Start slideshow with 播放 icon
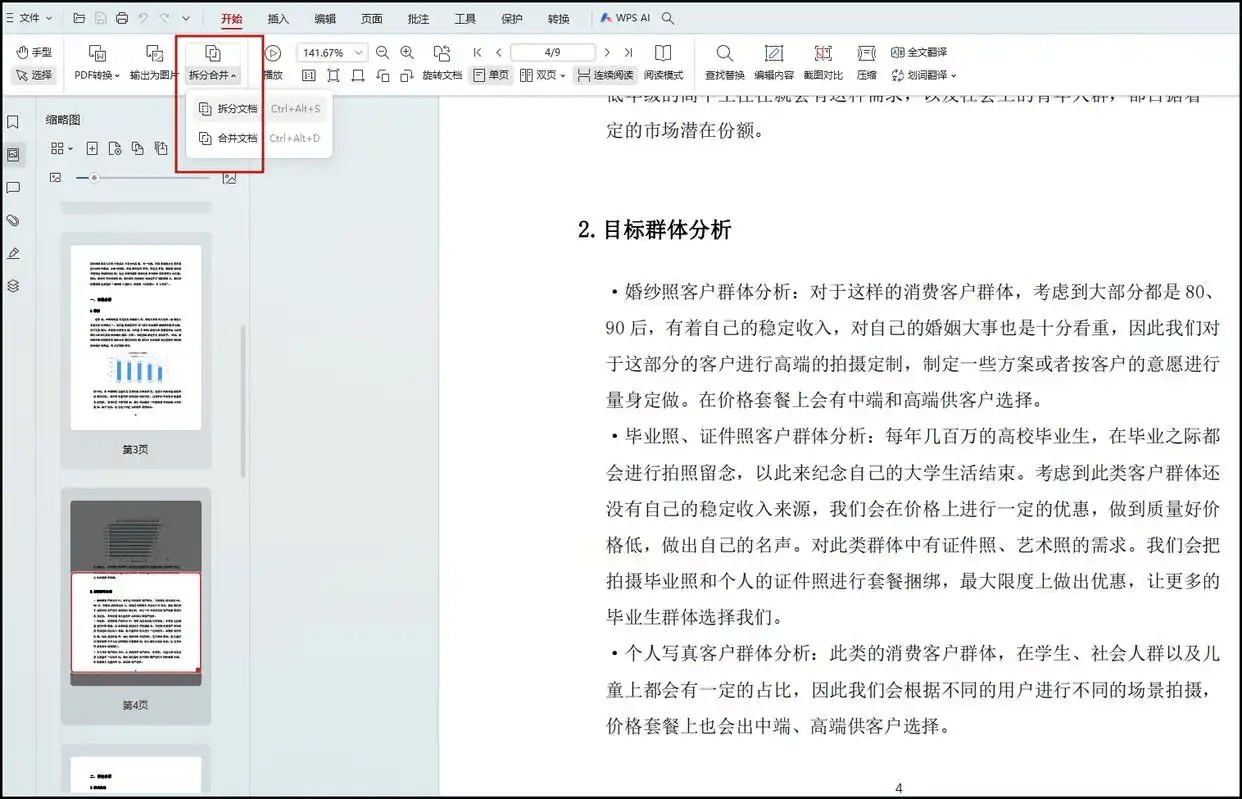The height and width of the screenshot is (799, 1242). 273,54
